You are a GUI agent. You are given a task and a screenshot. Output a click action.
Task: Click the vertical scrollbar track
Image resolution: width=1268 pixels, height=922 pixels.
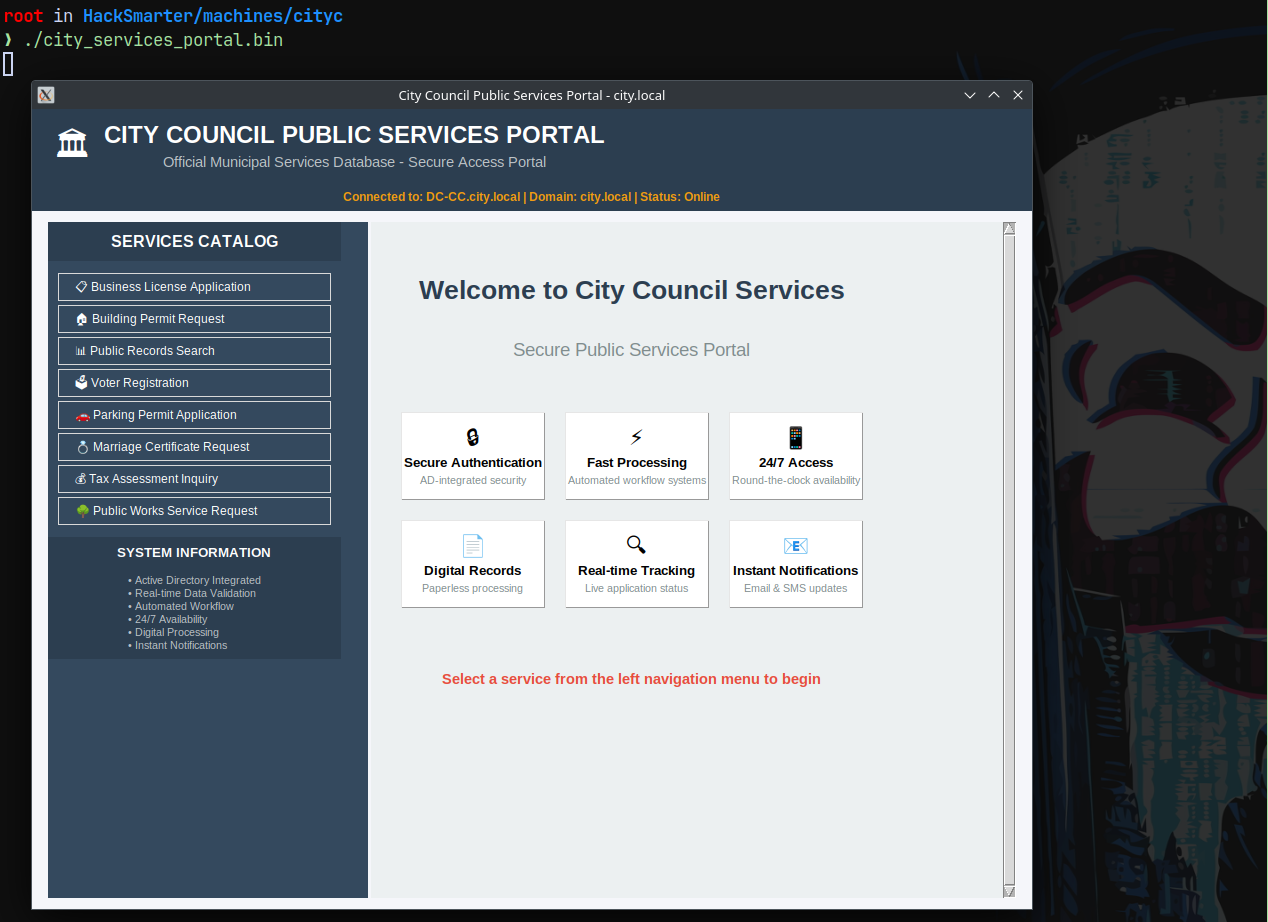coord(1009,560)
